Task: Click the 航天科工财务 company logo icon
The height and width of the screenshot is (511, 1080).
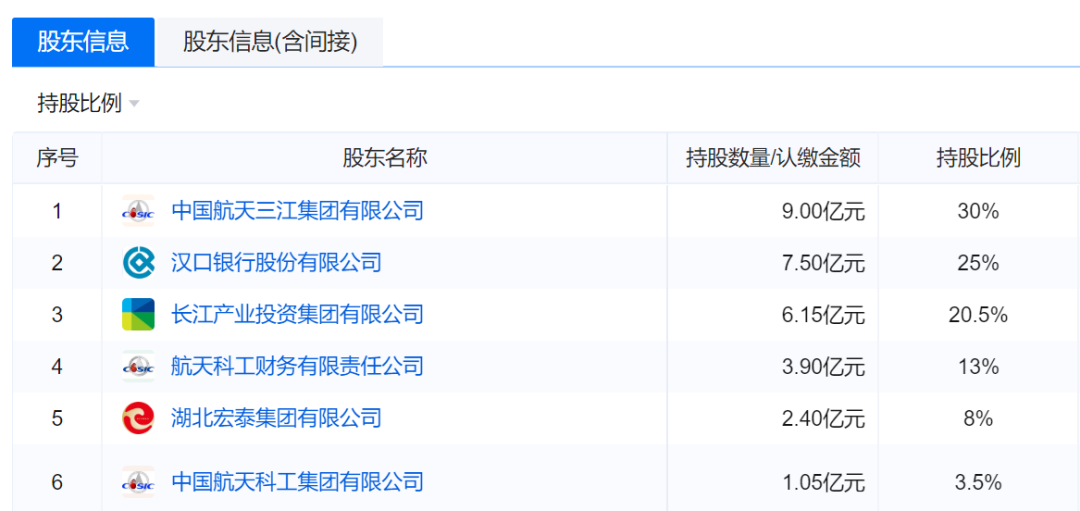Action: pyautogui.click(x=138, y=367)
